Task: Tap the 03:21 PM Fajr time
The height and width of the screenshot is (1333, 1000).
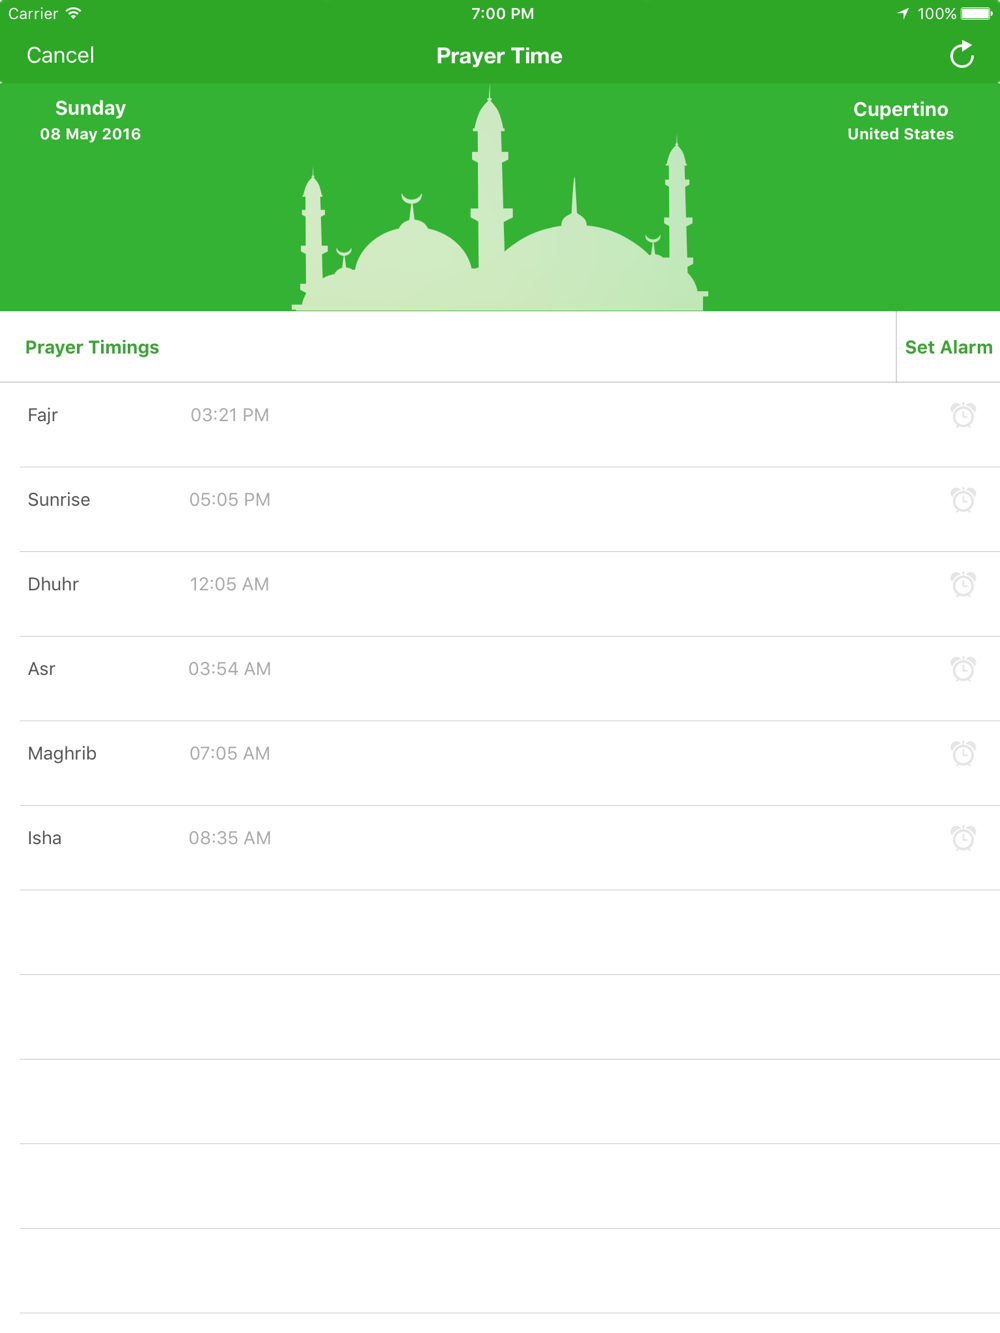Action: pos(230,415)
